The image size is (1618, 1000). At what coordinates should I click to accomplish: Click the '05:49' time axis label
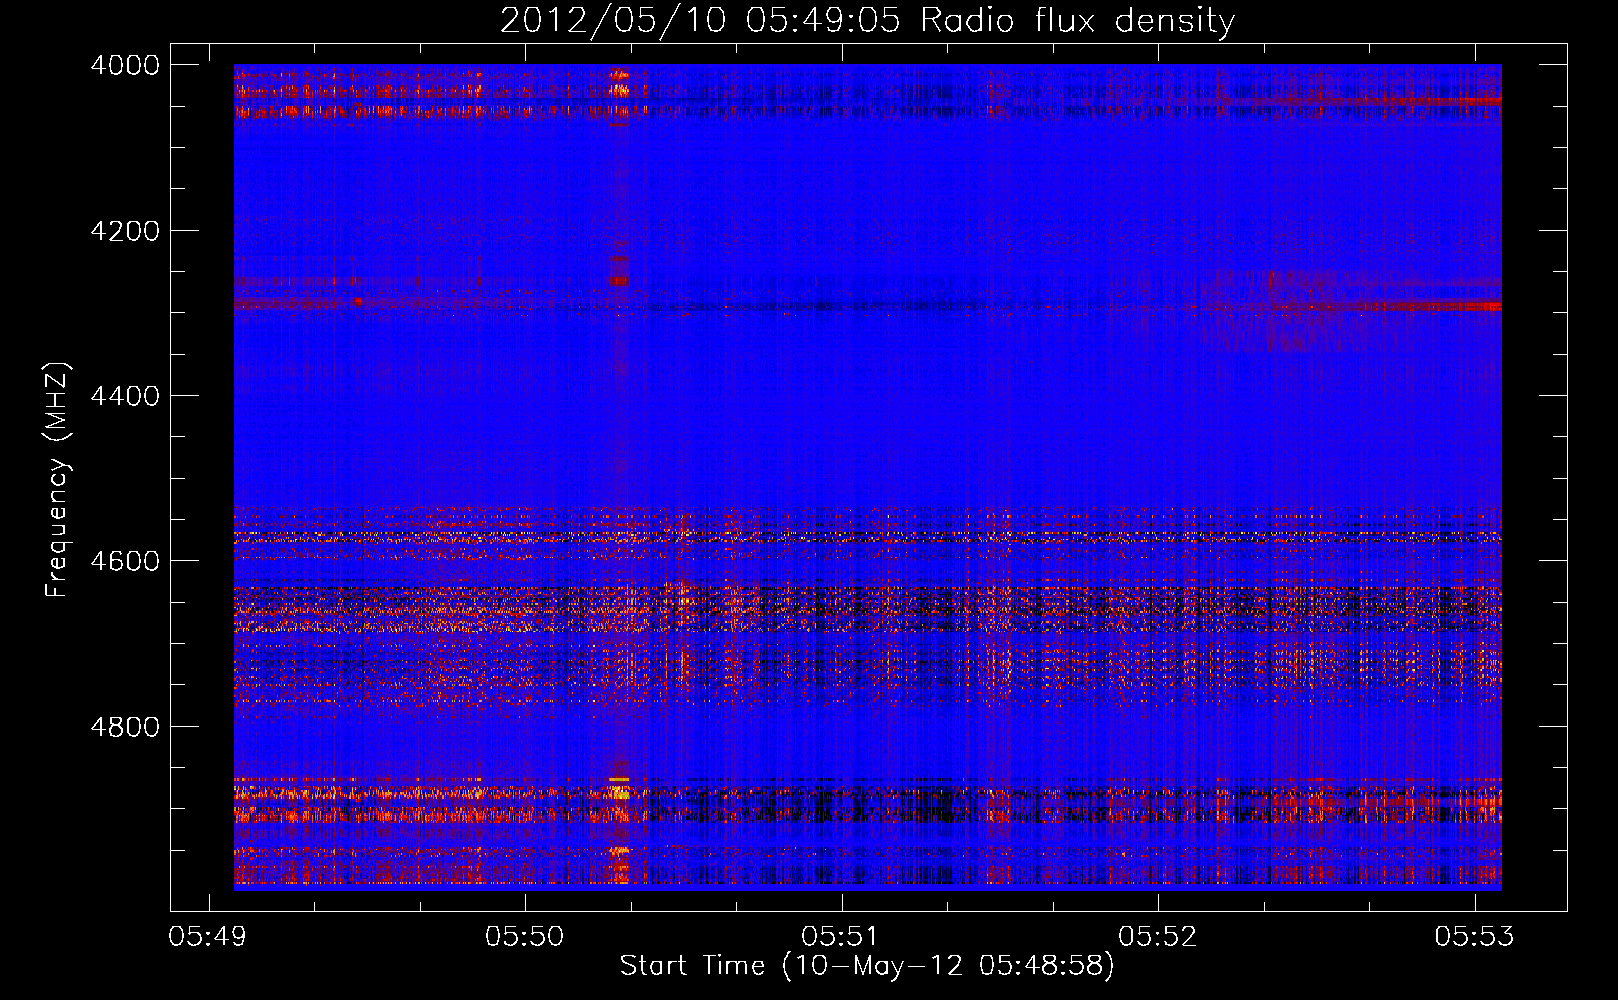[x=208, y=937]
